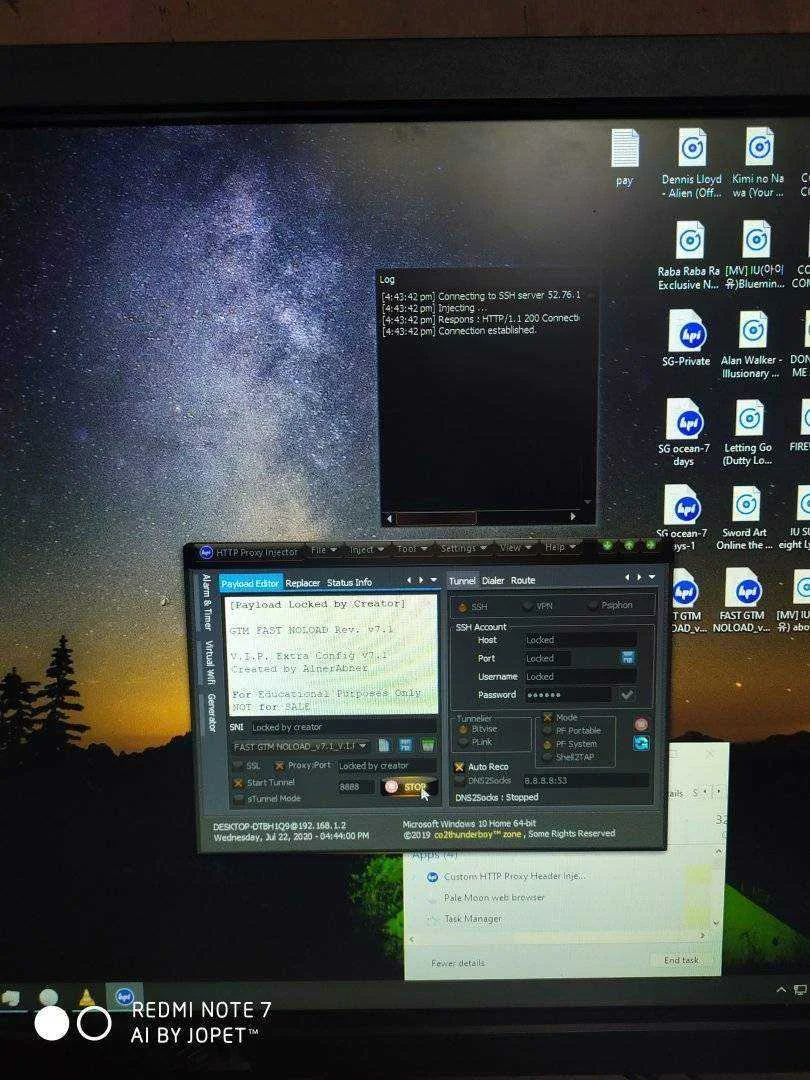The image size is (810, 1080).
Task: Click the blue save icon next to Port field
Action: pos(627,658)
